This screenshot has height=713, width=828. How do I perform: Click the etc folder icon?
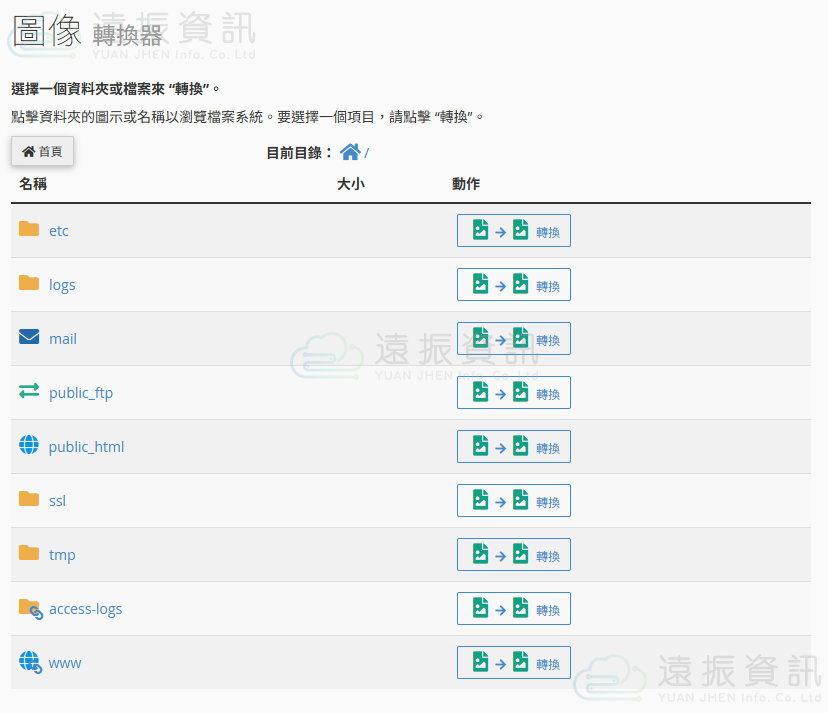[x=29, y=230]
